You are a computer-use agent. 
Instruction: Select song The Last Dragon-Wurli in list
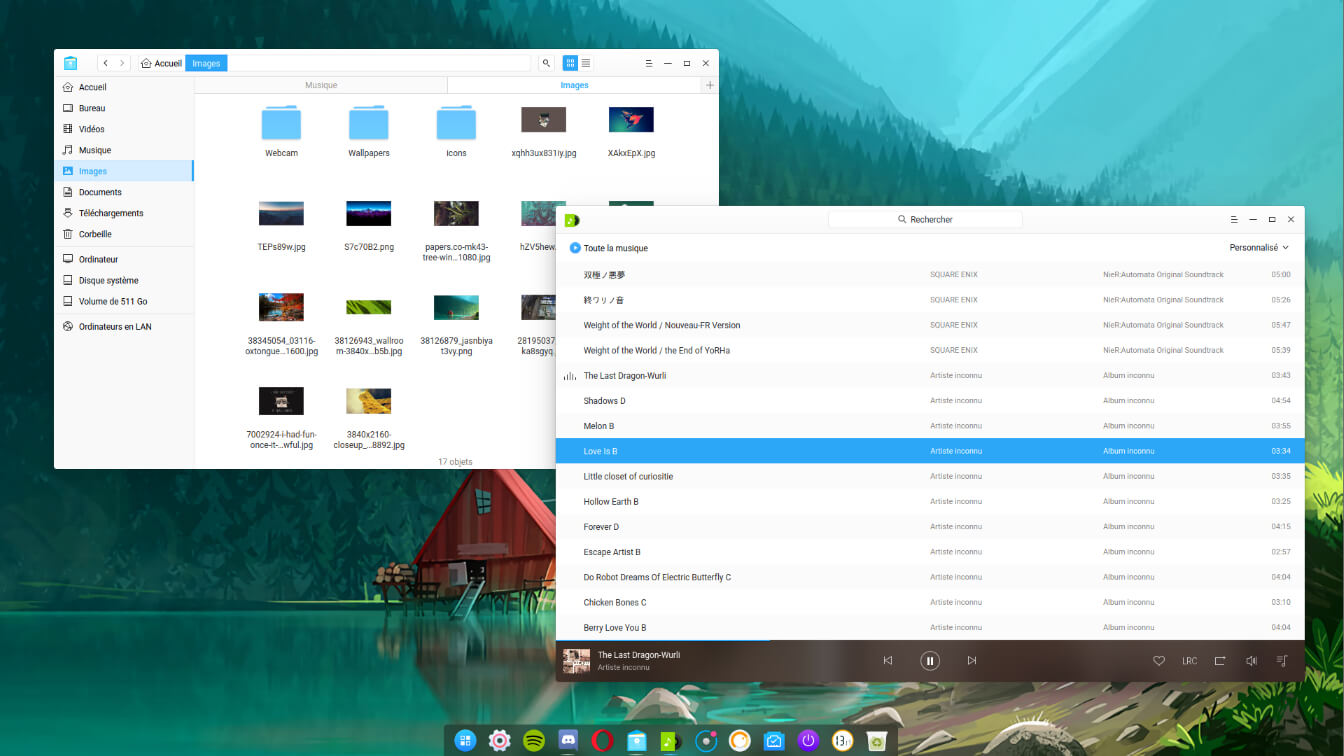point(930,376)
